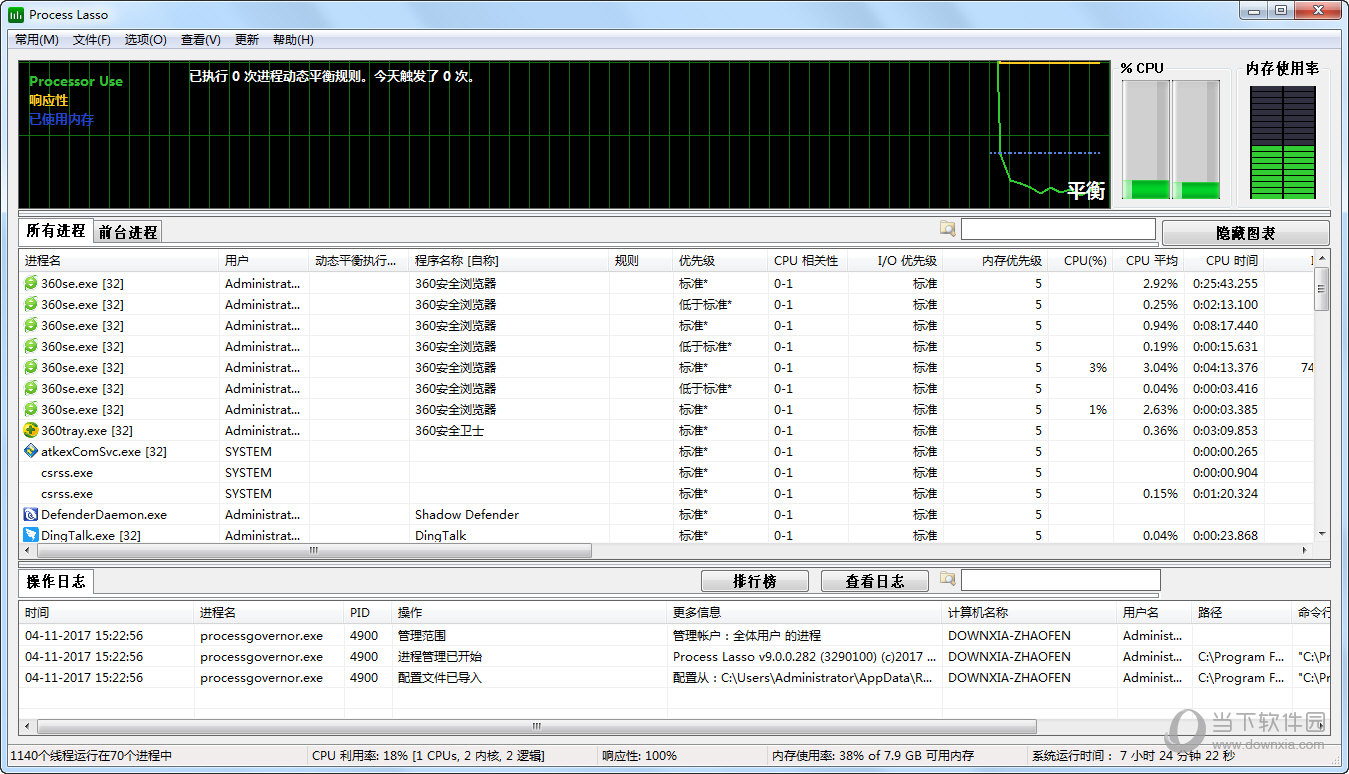Open the 文件(F) menu

pos(92,40)
